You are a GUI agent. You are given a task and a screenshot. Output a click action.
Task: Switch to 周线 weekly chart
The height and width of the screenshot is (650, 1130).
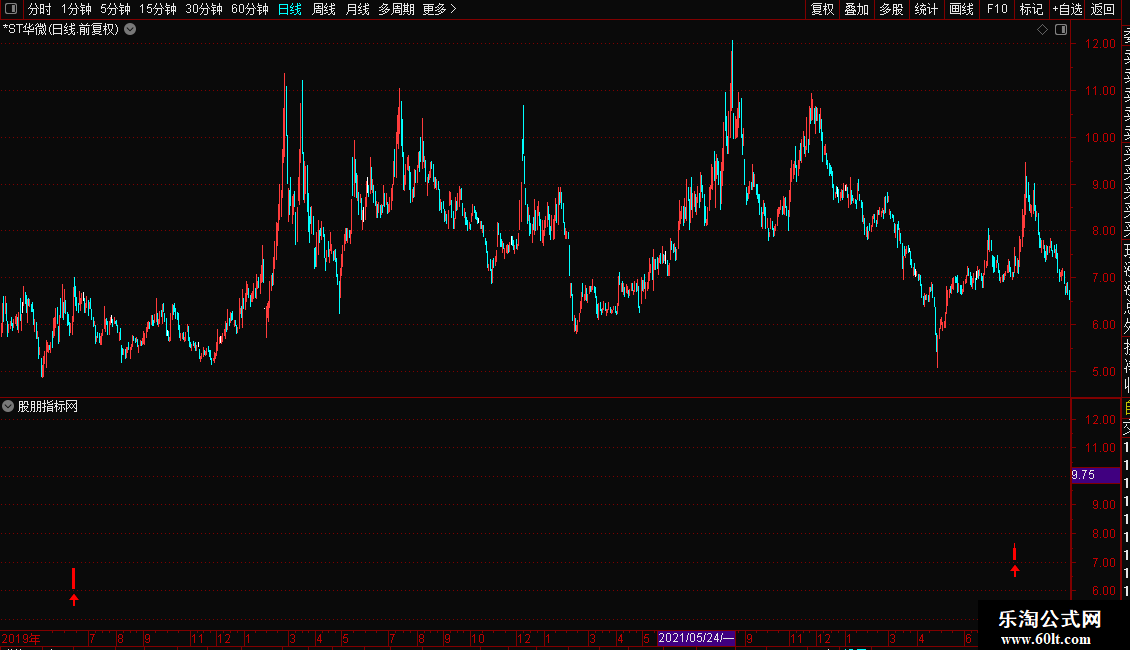(x=324, y=9)
